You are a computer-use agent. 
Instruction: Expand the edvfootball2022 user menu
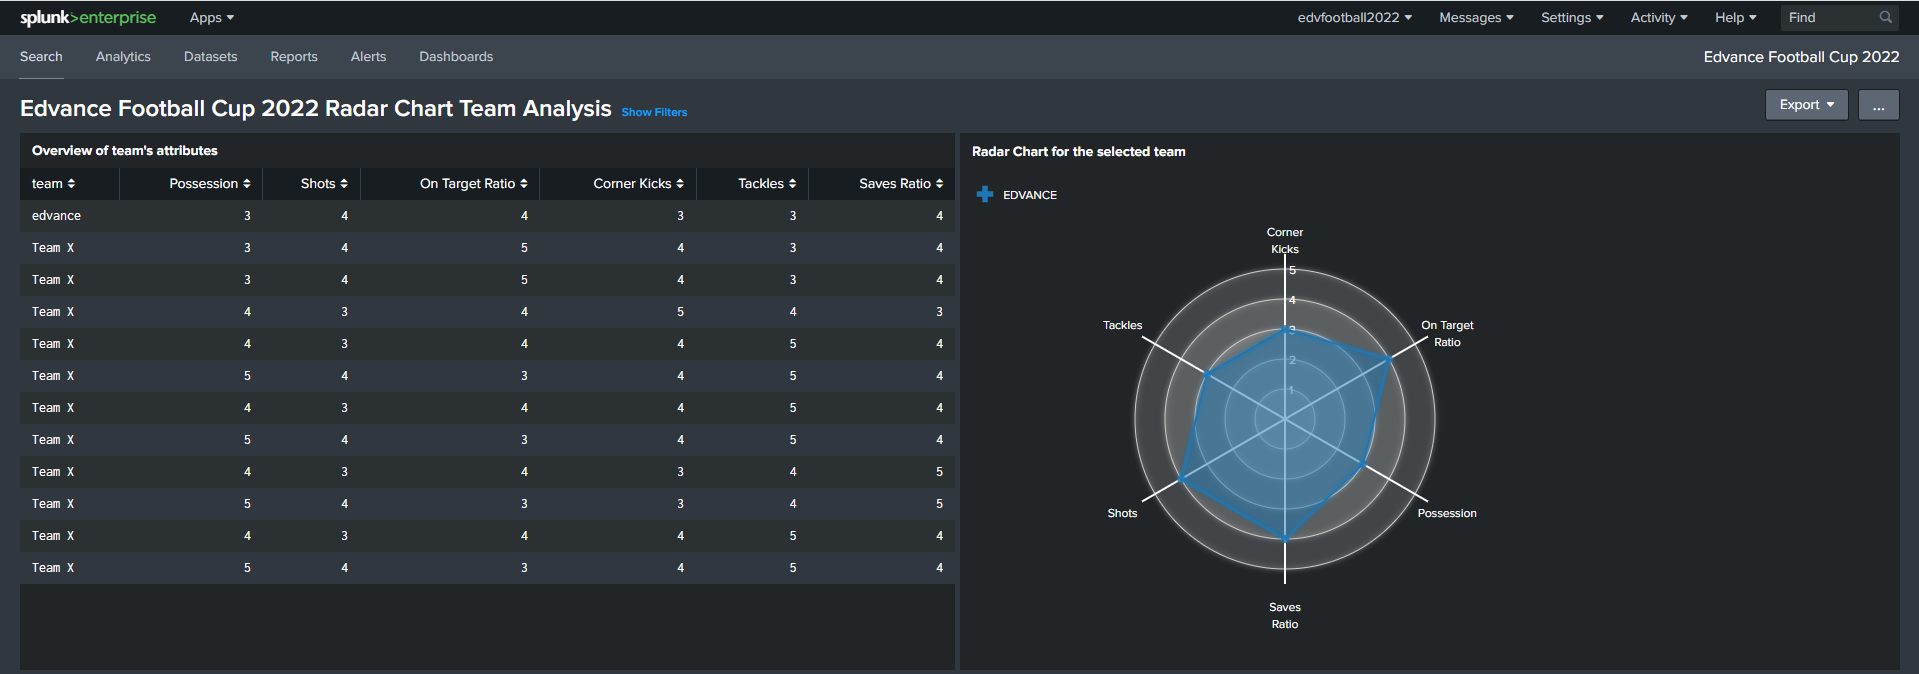coord(1355,18)
